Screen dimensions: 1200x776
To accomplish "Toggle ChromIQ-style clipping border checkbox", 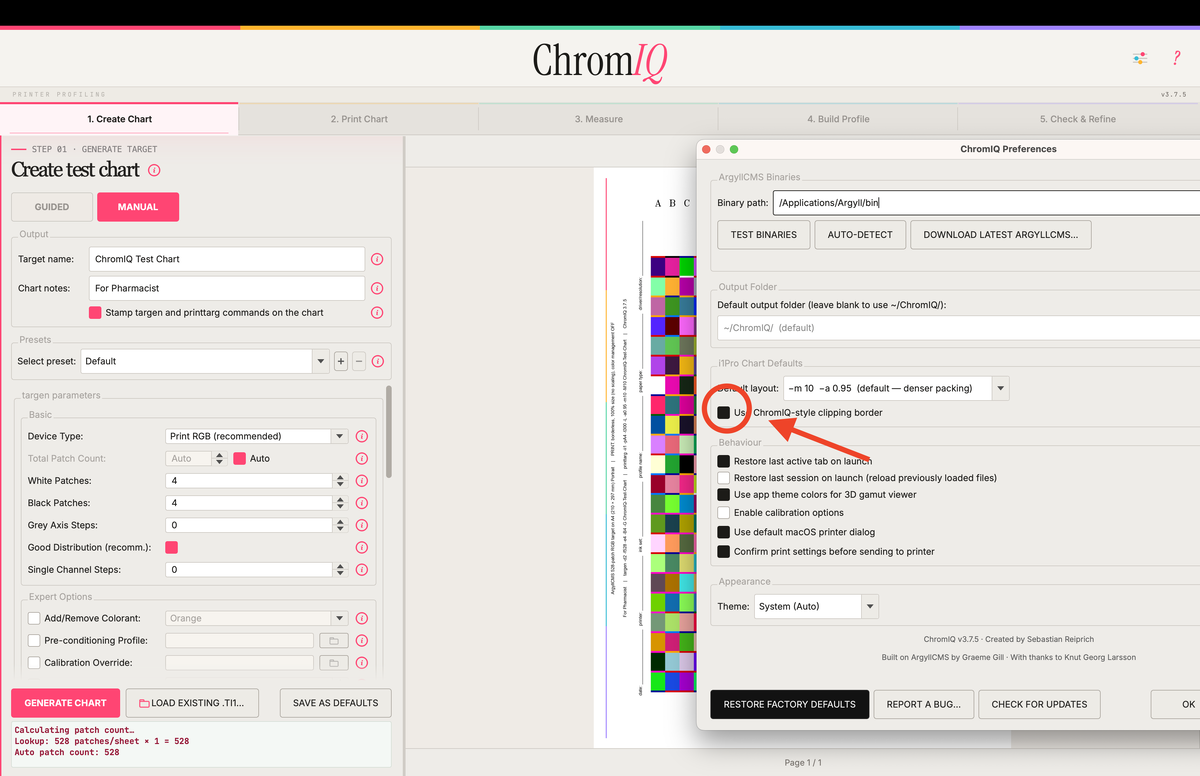I will coord(723,412).
